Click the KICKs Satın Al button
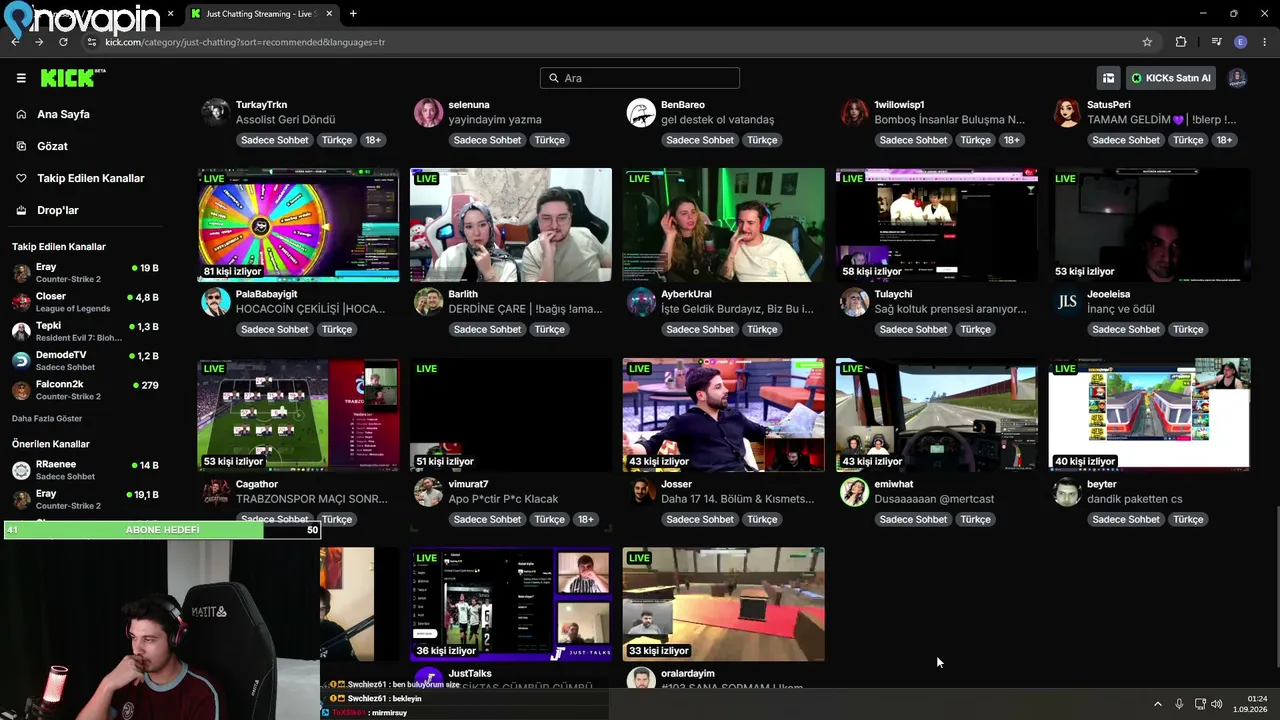The height and width of the screenshot is (720, 1280). coord(1170,78)
